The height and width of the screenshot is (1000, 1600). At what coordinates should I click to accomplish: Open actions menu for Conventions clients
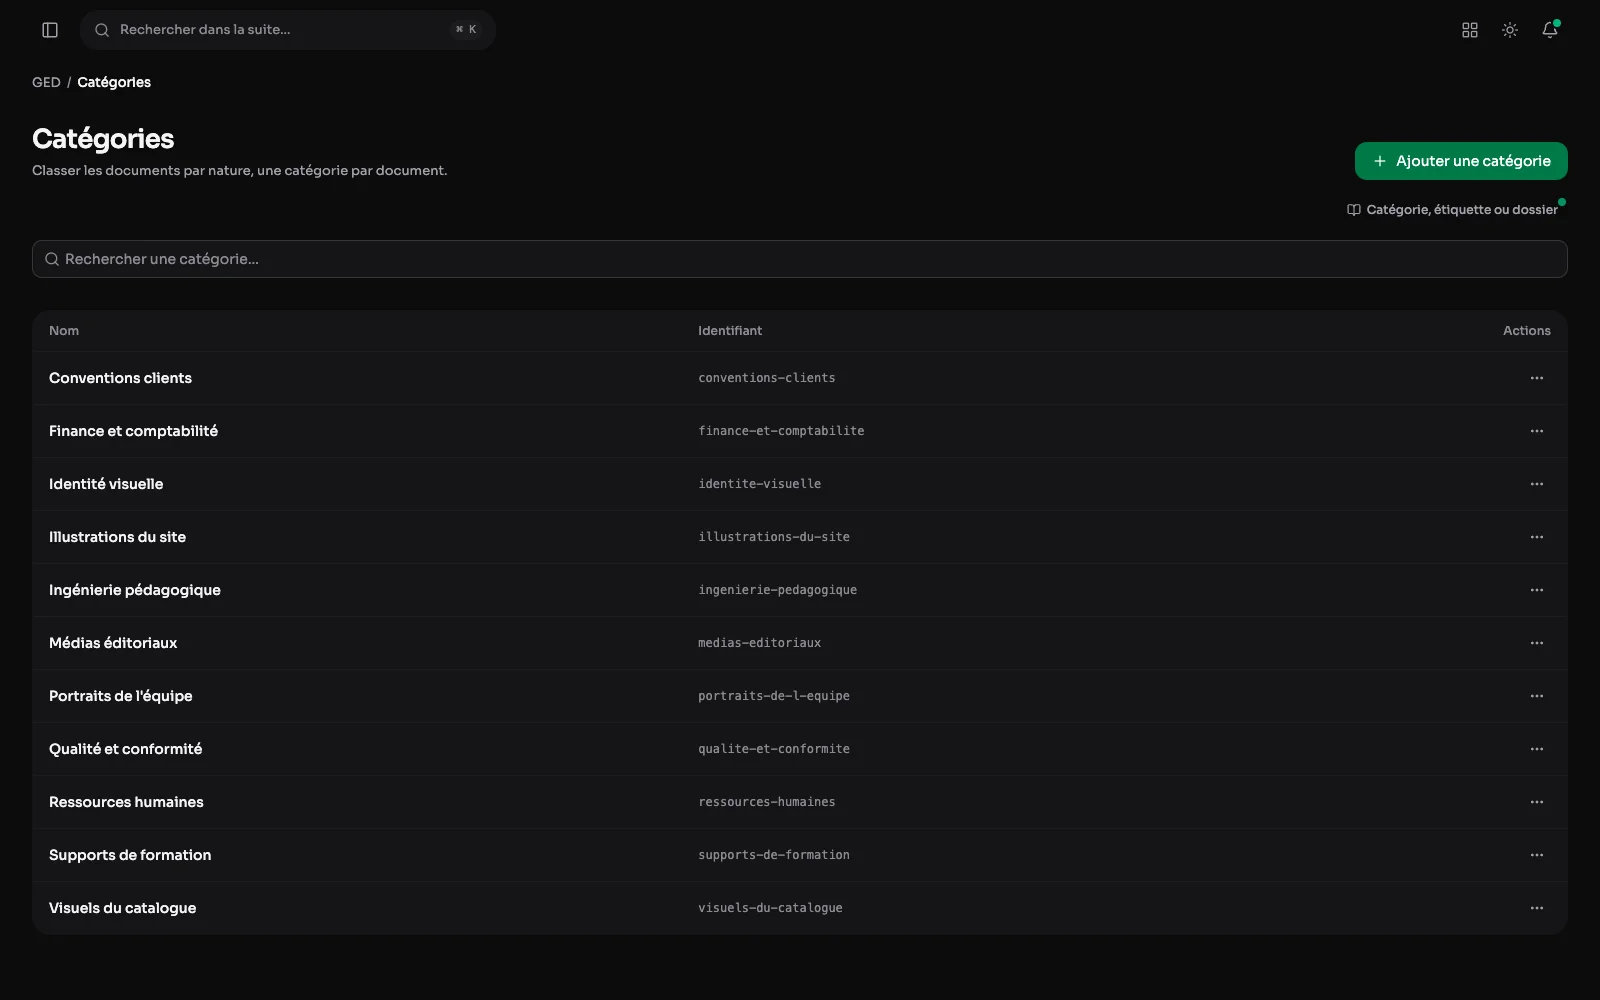pos(1537,378)
